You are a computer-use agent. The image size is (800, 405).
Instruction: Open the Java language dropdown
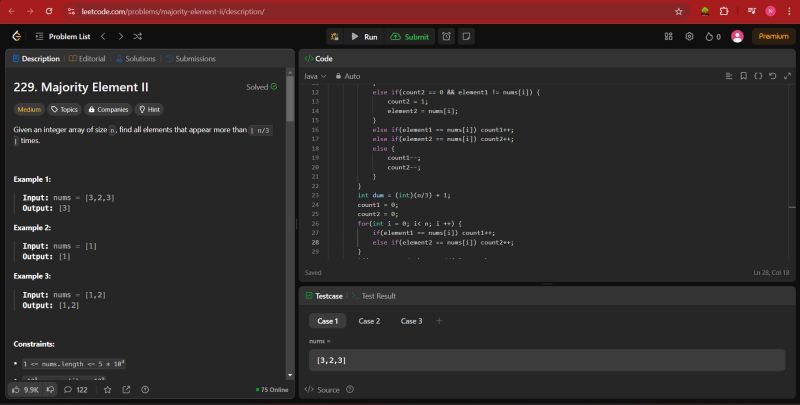315,76
